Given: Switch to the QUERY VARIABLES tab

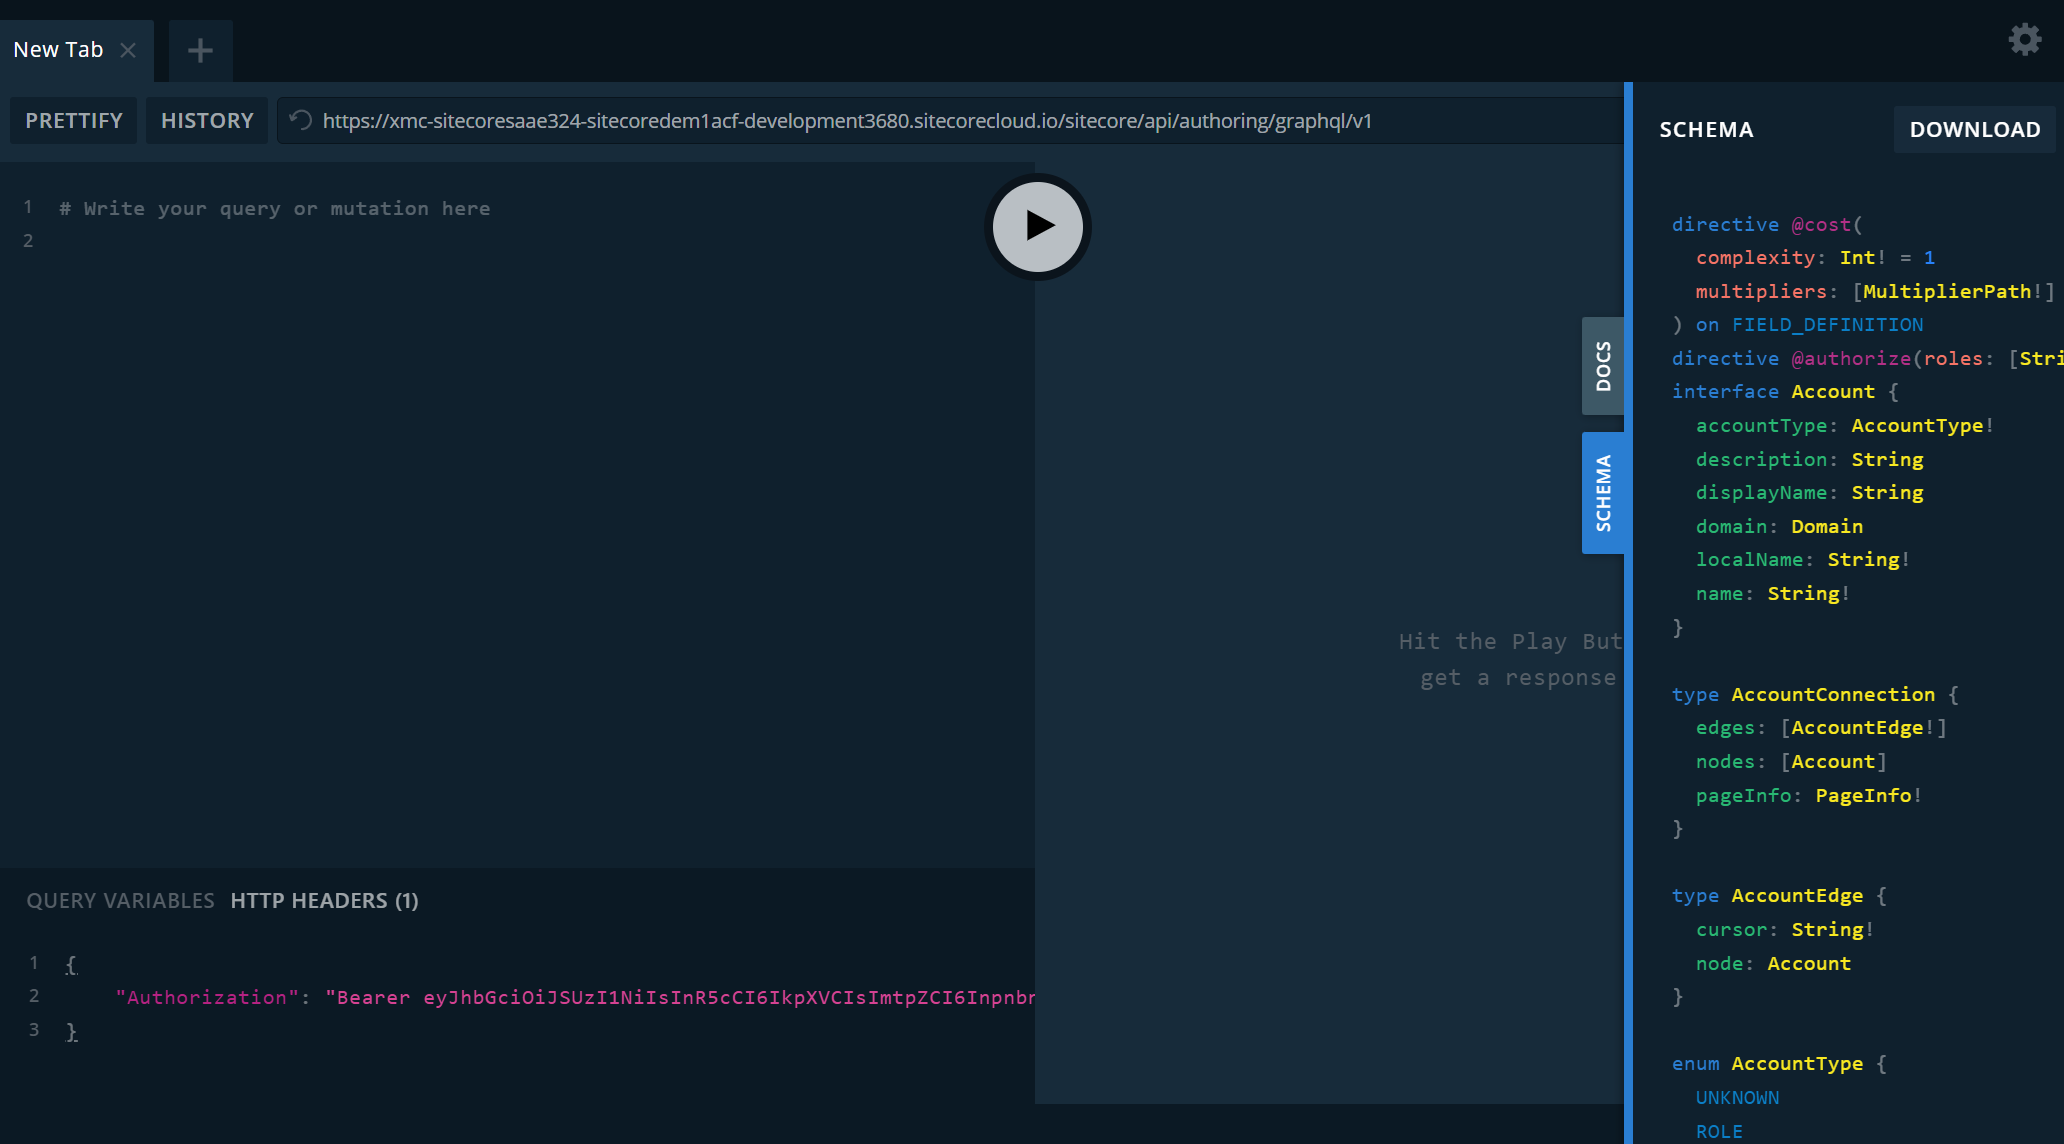Looking at the screenshot, I should 120,901.
